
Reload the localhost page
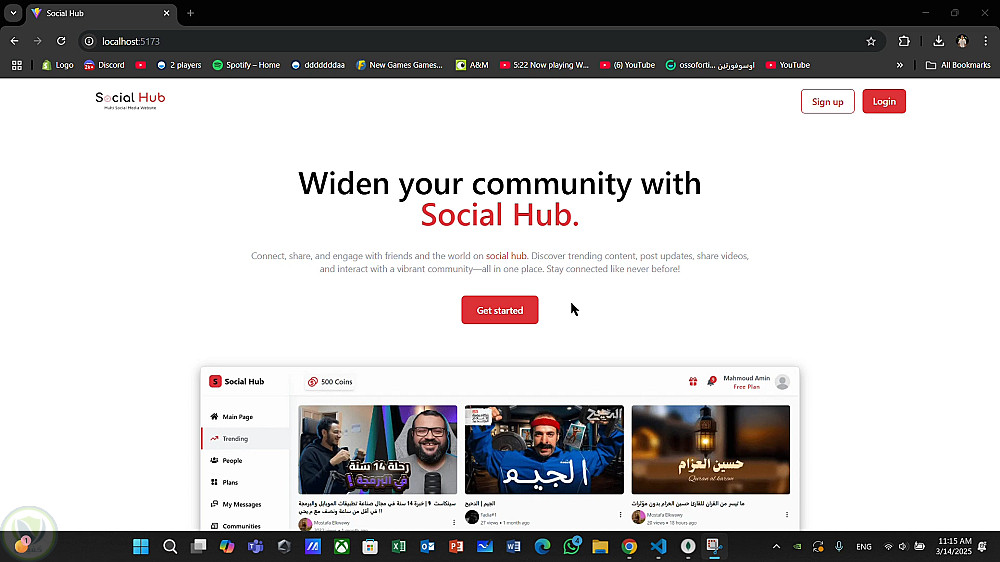click(x=61, y=41)
